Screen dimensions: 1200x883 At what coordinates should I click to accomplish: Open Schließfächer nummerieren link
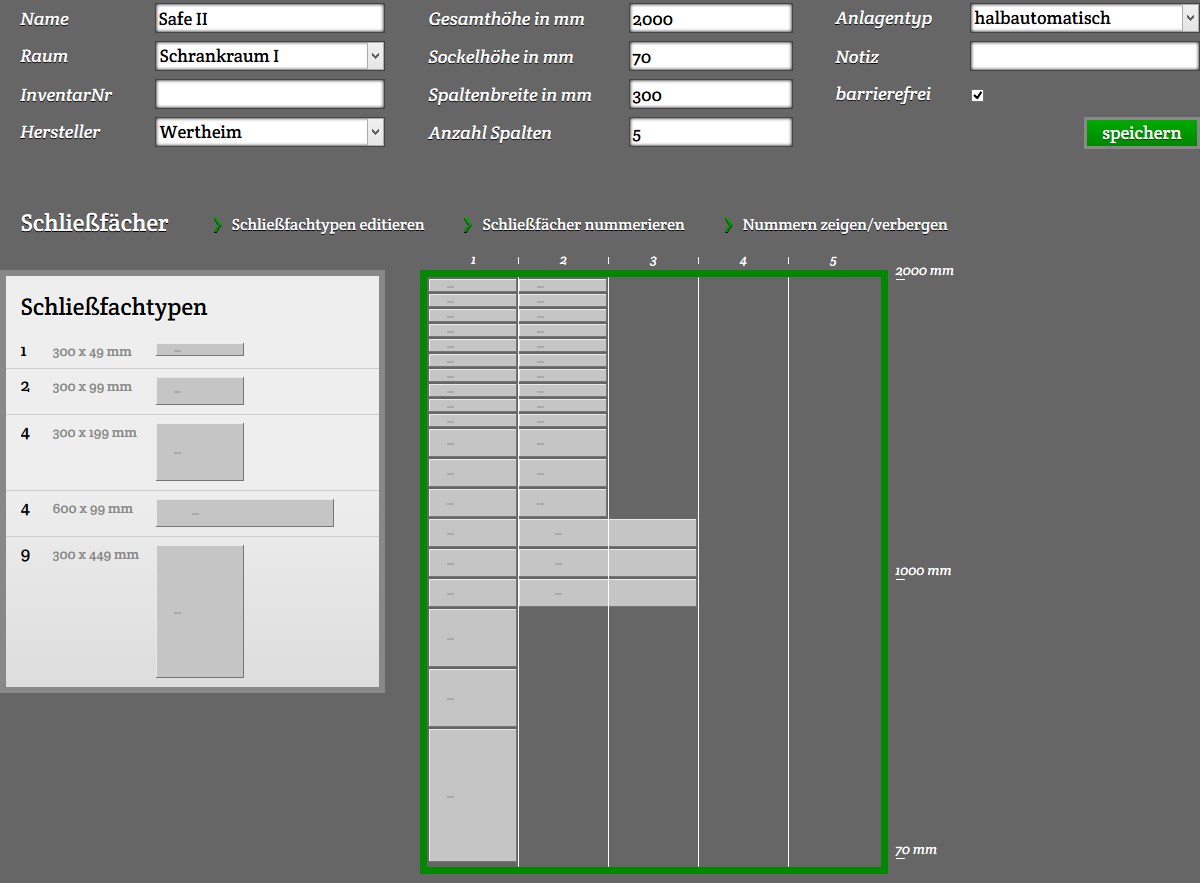pyautogui.click(x=583, y=225)
